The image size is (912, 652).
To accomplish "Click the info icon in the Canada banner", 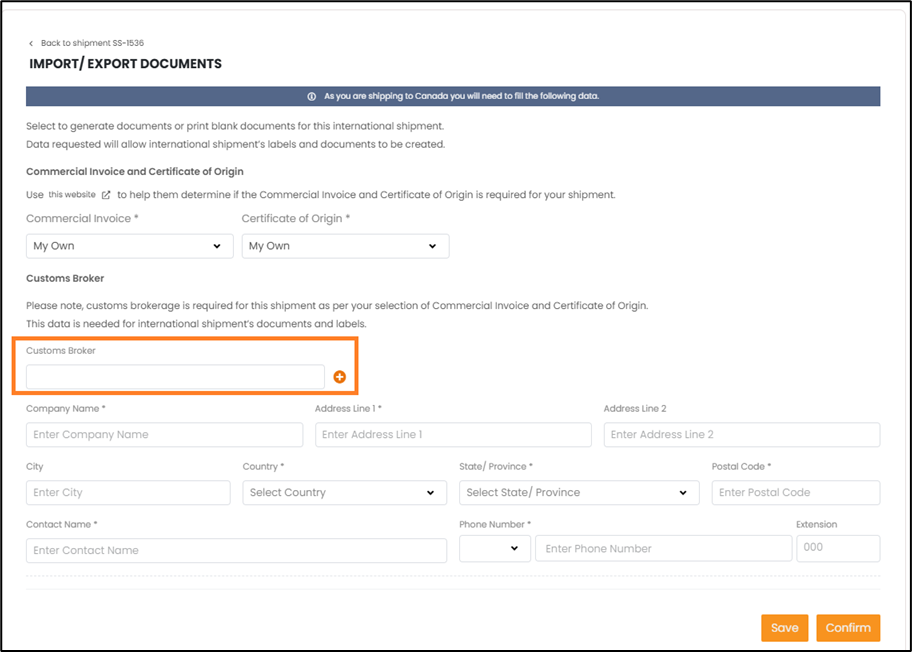I will click(312, 96).
